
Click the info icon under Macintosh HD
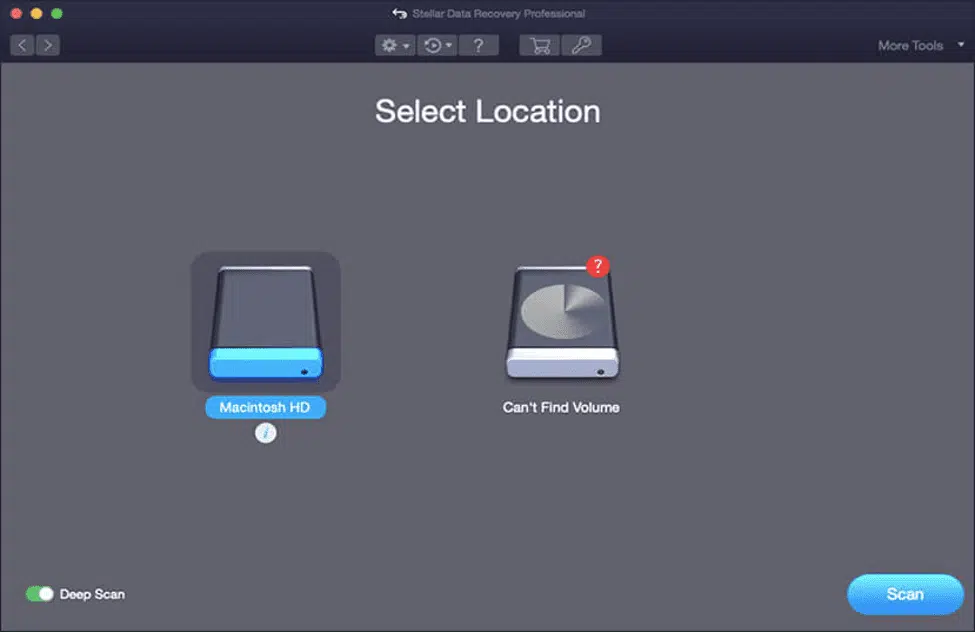point(265,433)
